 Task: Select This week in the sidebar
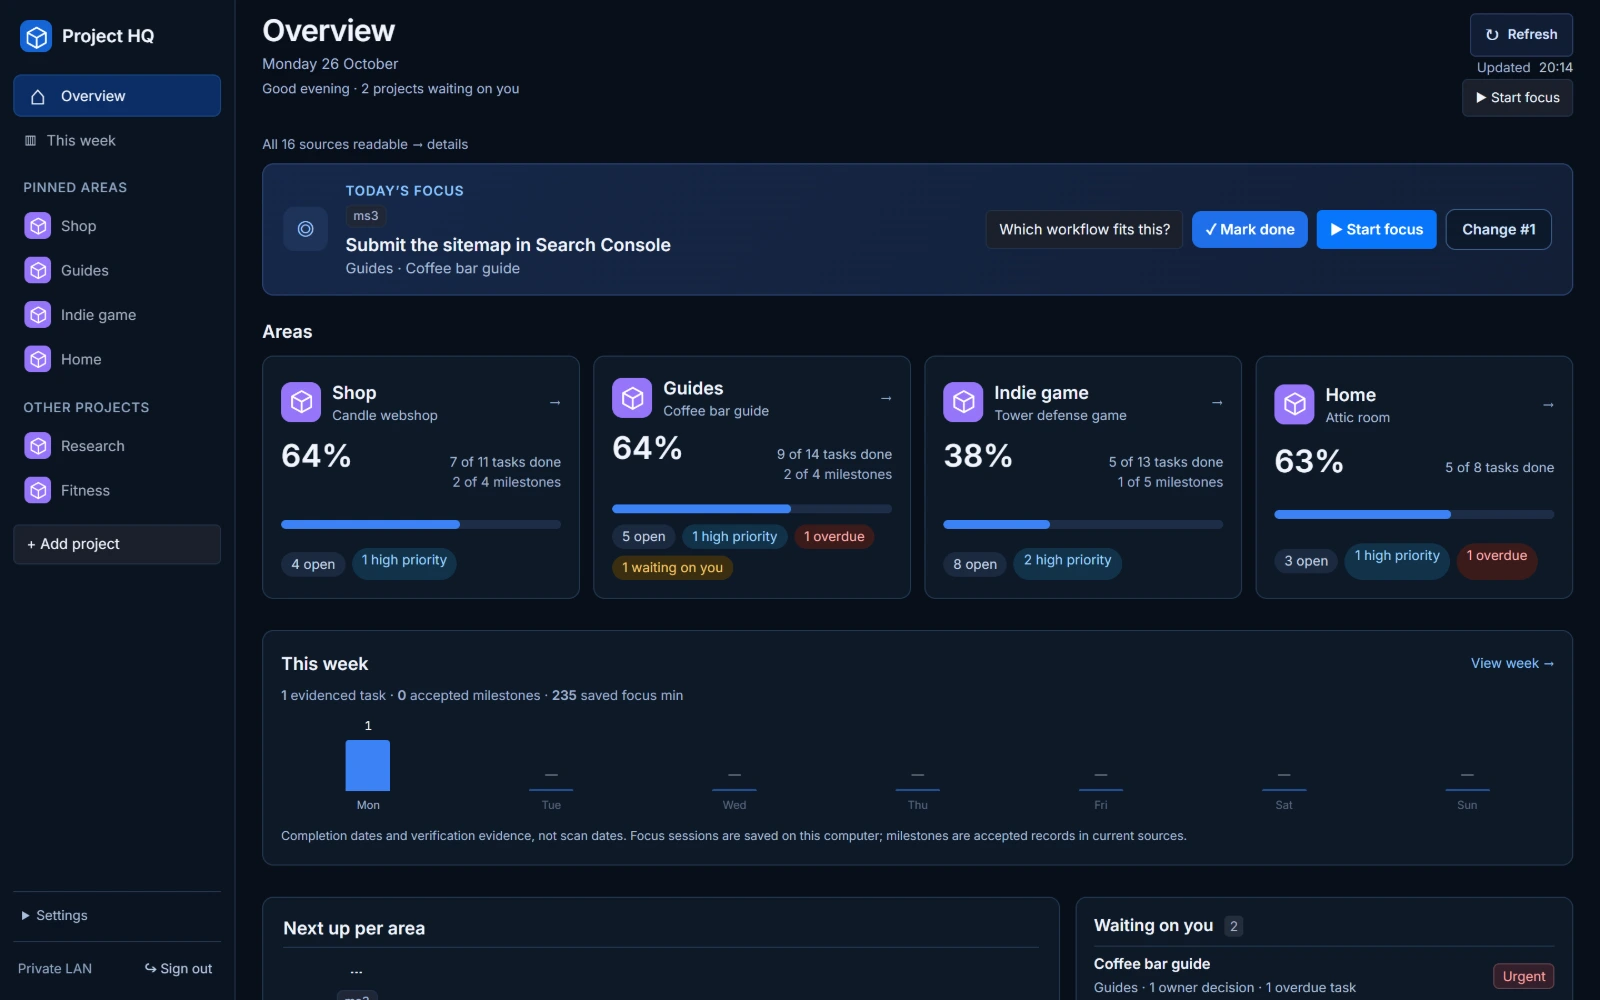click(117, 140)
